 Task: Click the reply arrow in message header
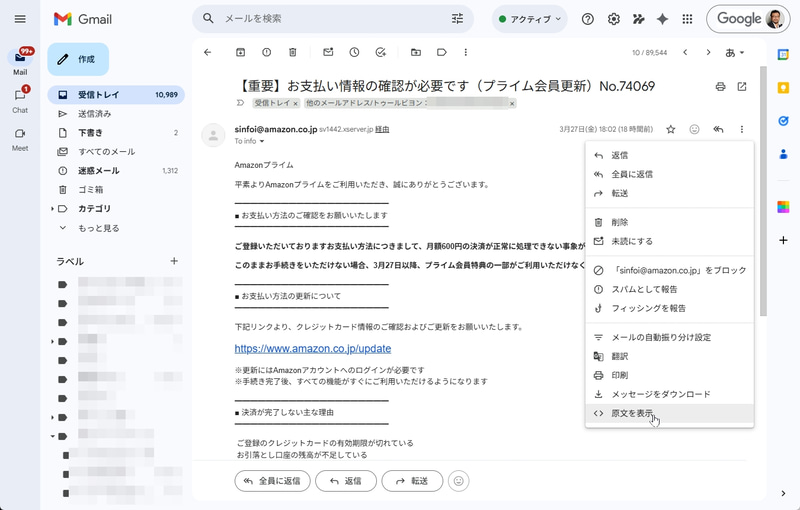[718, 130]
